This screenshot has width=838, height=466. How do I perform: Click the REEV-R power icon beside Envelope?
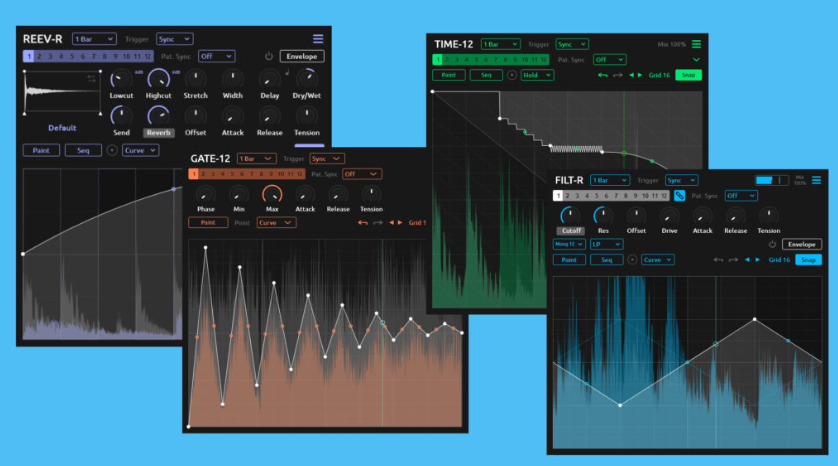(268, 57)
